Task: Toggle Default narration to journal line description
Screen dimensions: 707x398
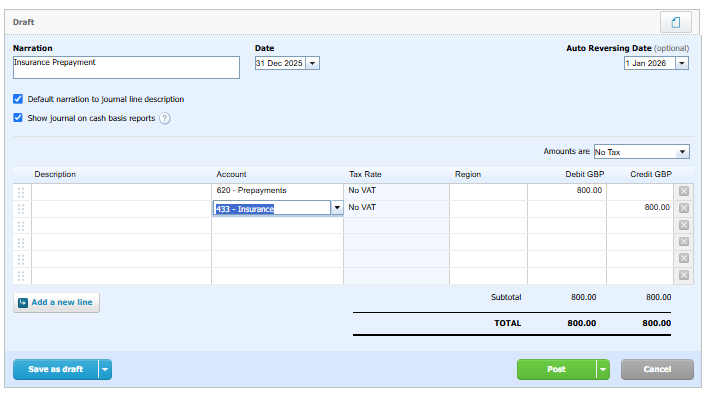Action: click(x=18, y=99)
